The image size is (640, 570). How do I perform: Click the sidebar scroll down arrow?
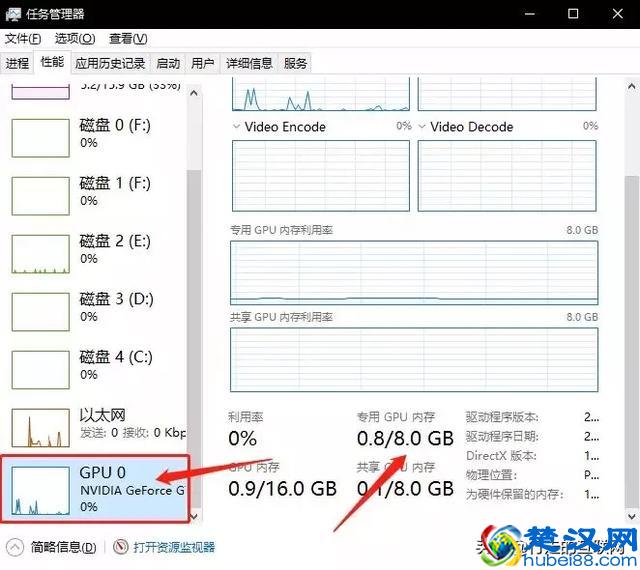click(x=194, y=516)
